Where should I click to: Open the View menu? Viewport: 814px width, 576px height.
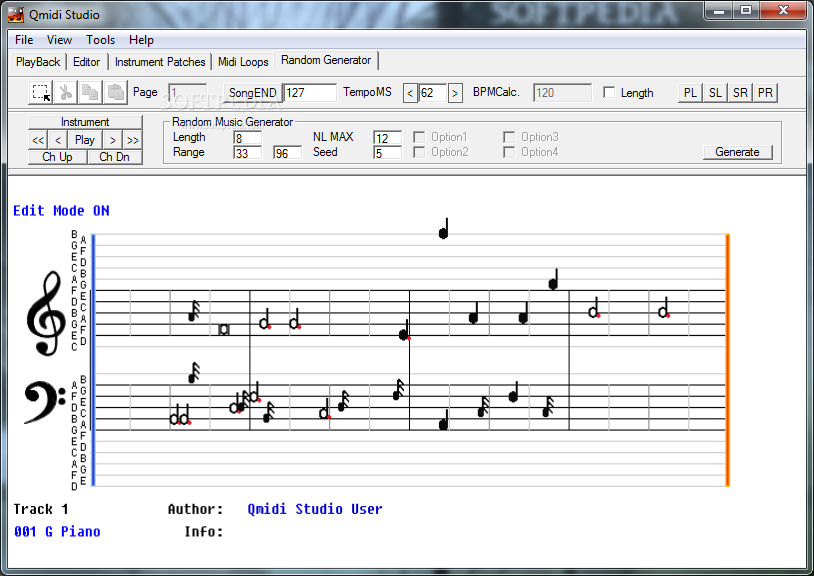[59, 40]
